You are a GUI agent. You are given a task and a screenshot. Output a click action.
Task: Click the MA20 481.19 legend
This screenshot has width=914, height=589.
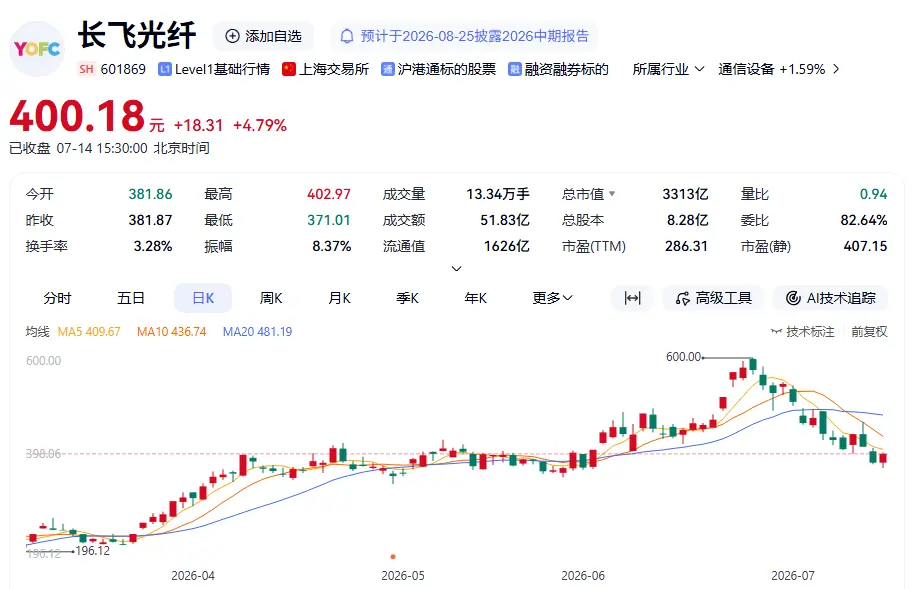tap(257, 332)
